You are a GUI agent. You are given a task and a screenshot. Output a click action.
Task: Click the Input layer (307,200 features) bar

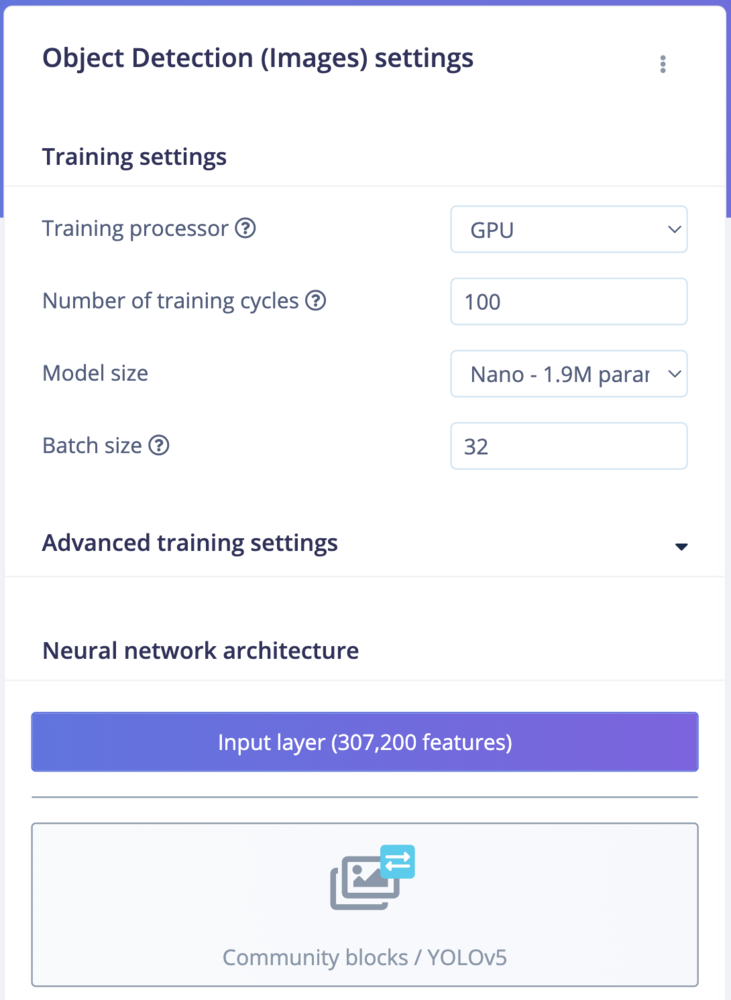click(365, 742)
